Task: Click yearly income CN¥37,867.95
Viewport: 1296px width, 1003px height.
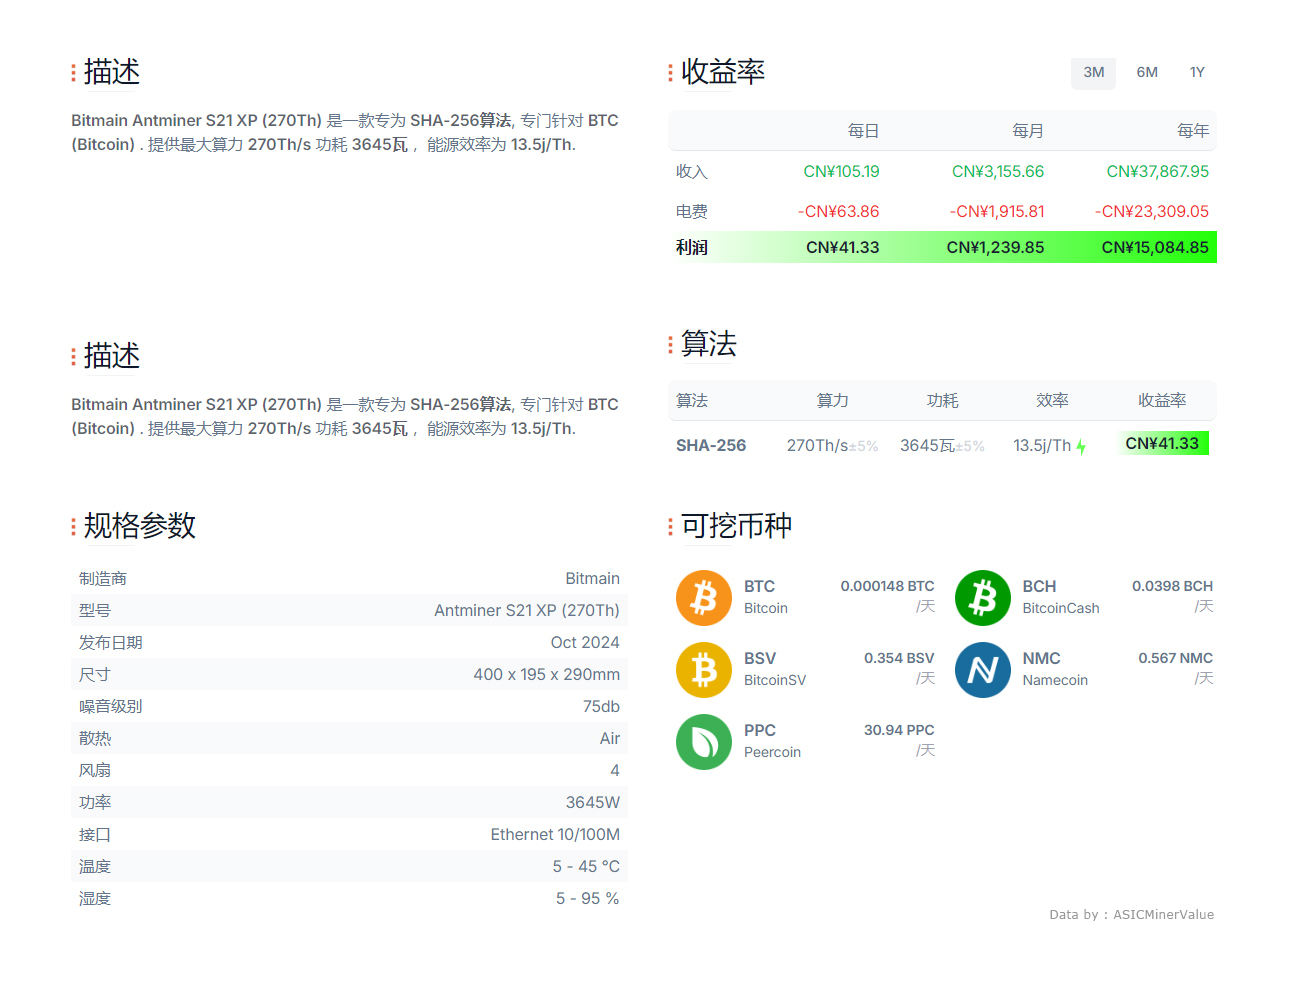Action: pos(1157,172)
